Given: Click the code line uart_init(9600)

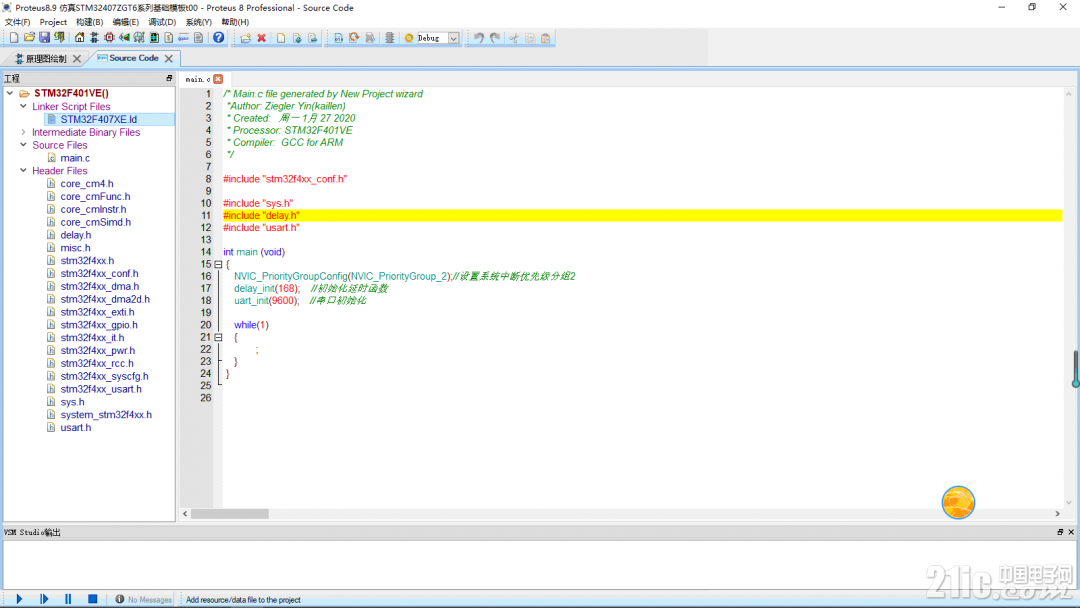Looking at the screenshot, I should coord(266,300).
